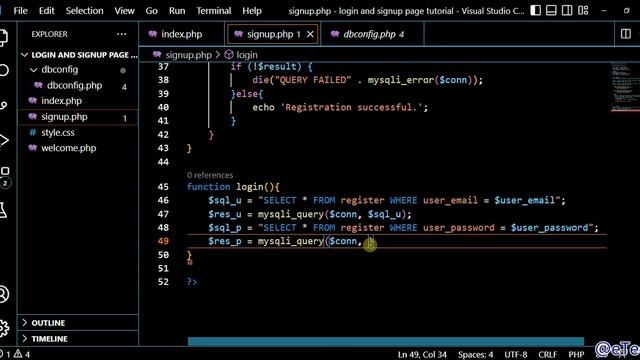Click the PHP icon on index.php tab
Image resolution: width=640 pixels, height=360 pixels.
pyautogui.click(x=153, y=34)
